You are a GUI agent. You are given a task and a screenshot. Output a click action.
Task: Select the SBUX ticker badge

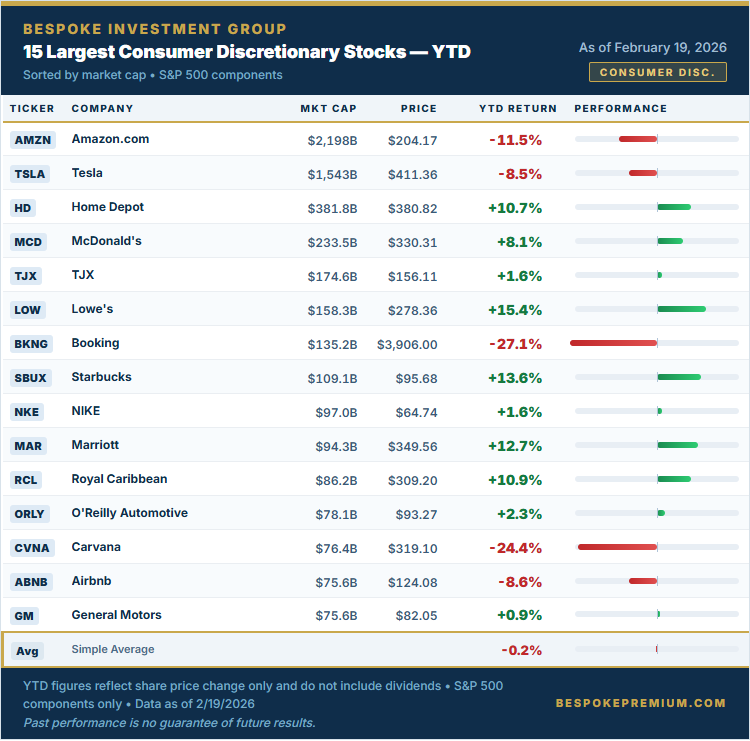[31, 378]
